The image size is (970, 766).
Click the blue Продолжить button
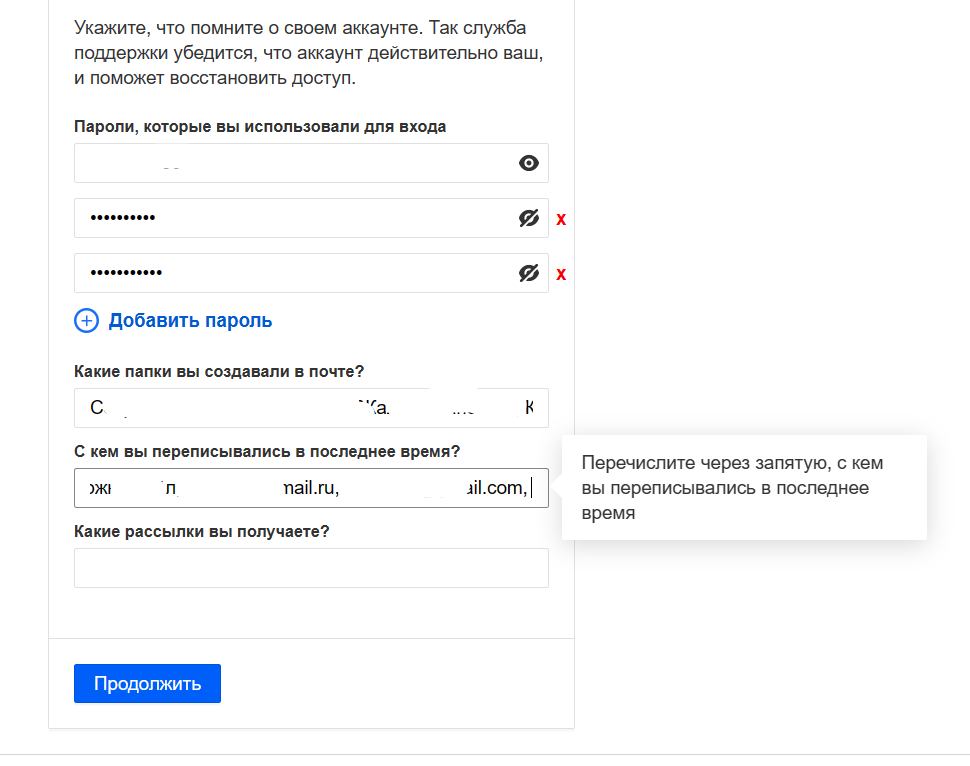(x=147, y=684)
